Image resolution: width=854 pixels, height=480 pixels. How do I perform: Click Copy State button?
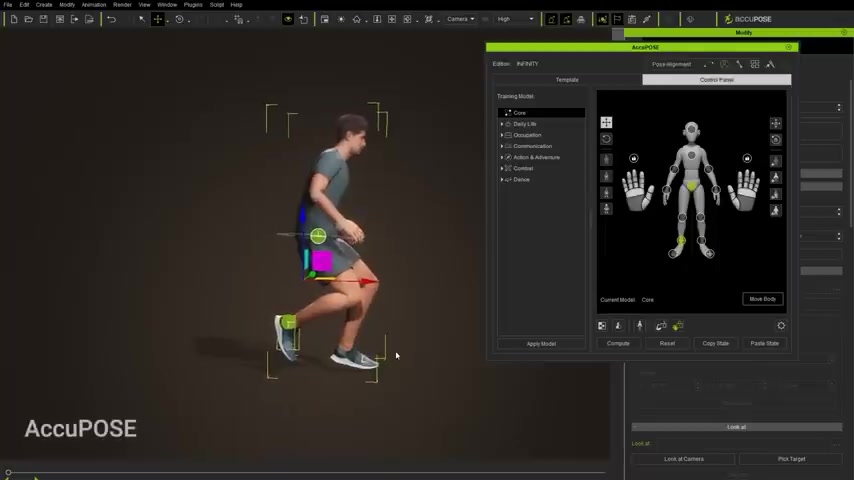pyautogui.click(x=716, y=343)
